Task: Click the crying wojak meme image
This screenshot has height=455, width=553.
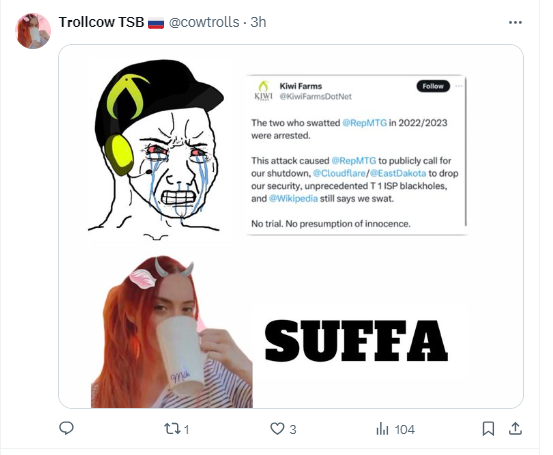Action: point(156,150)
